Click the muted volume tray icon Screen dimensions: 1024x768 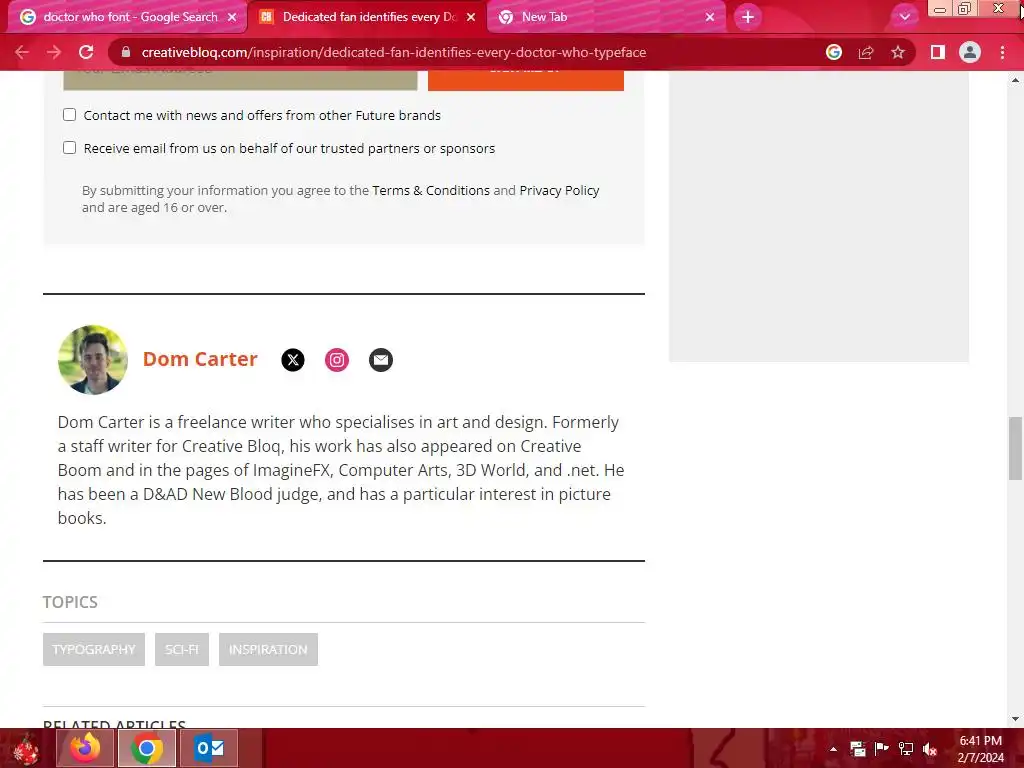(930, 749)
